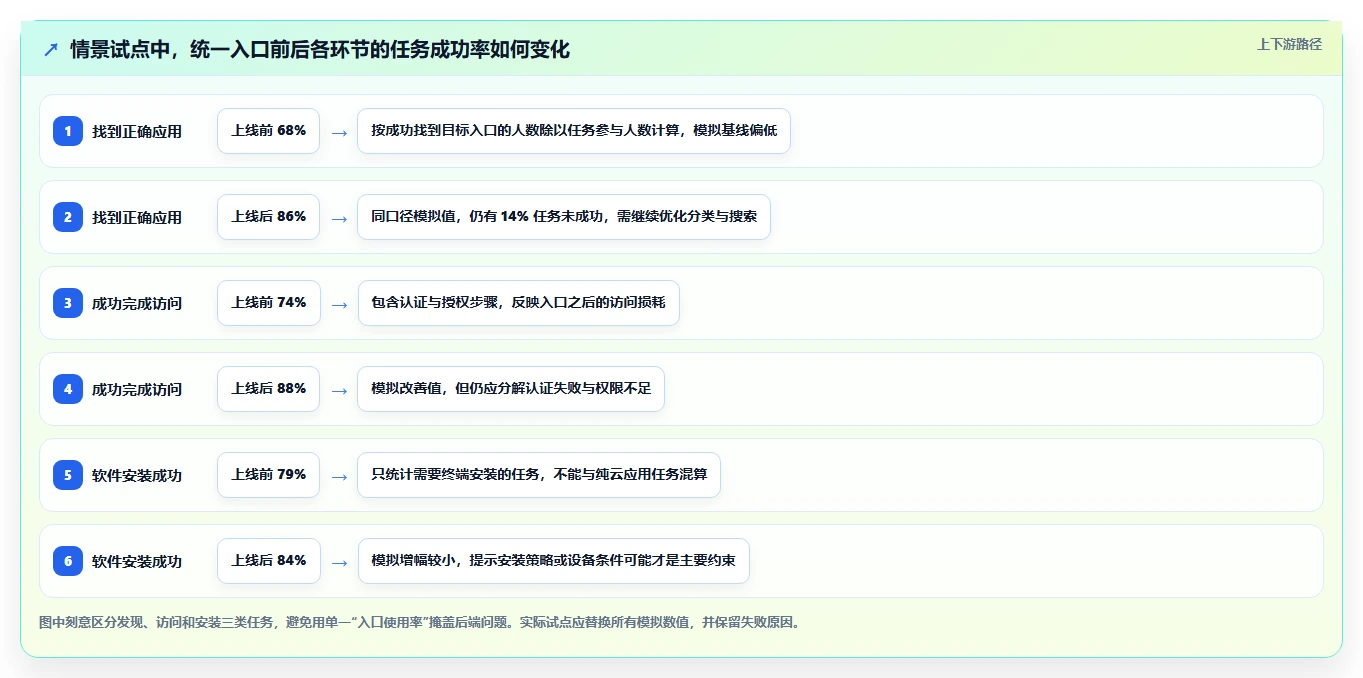
Task: Click the 上线前 74% value pill
Action: point(269,303)
